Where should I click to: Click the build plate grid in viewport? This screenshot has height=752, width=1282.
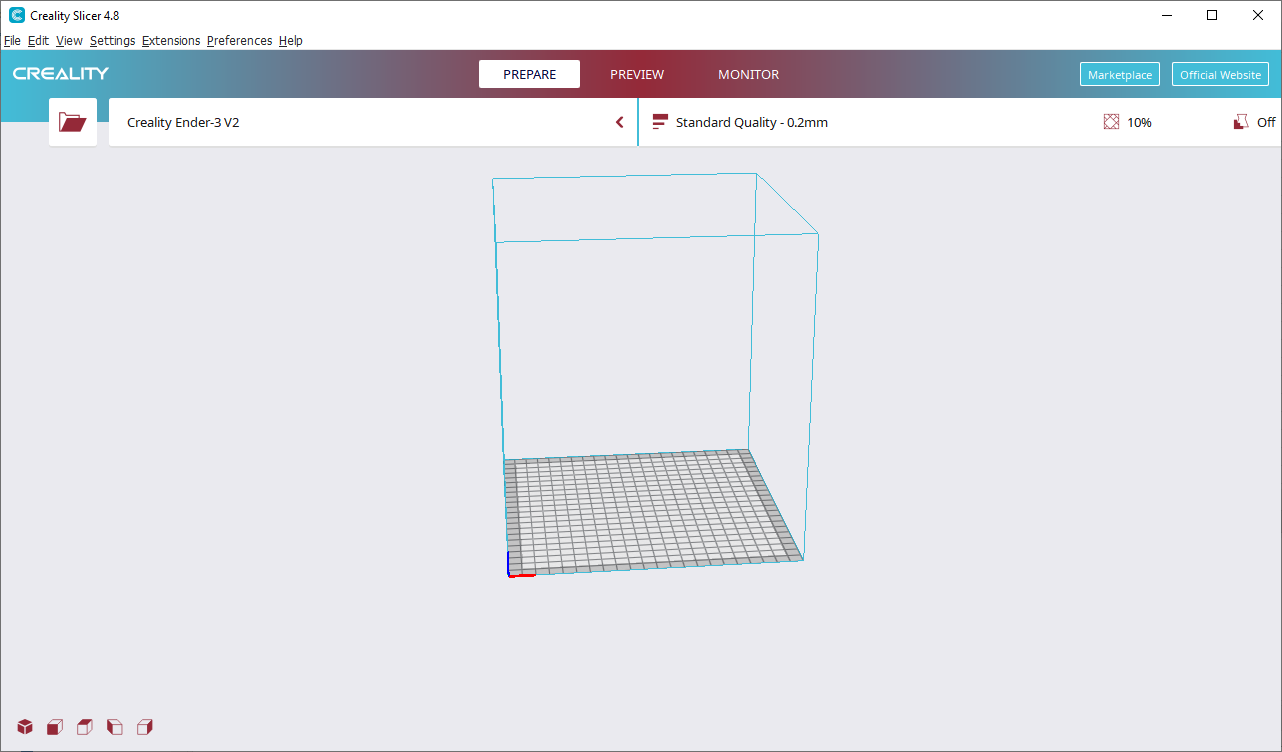pyautogui.click(x=652, y=511)
